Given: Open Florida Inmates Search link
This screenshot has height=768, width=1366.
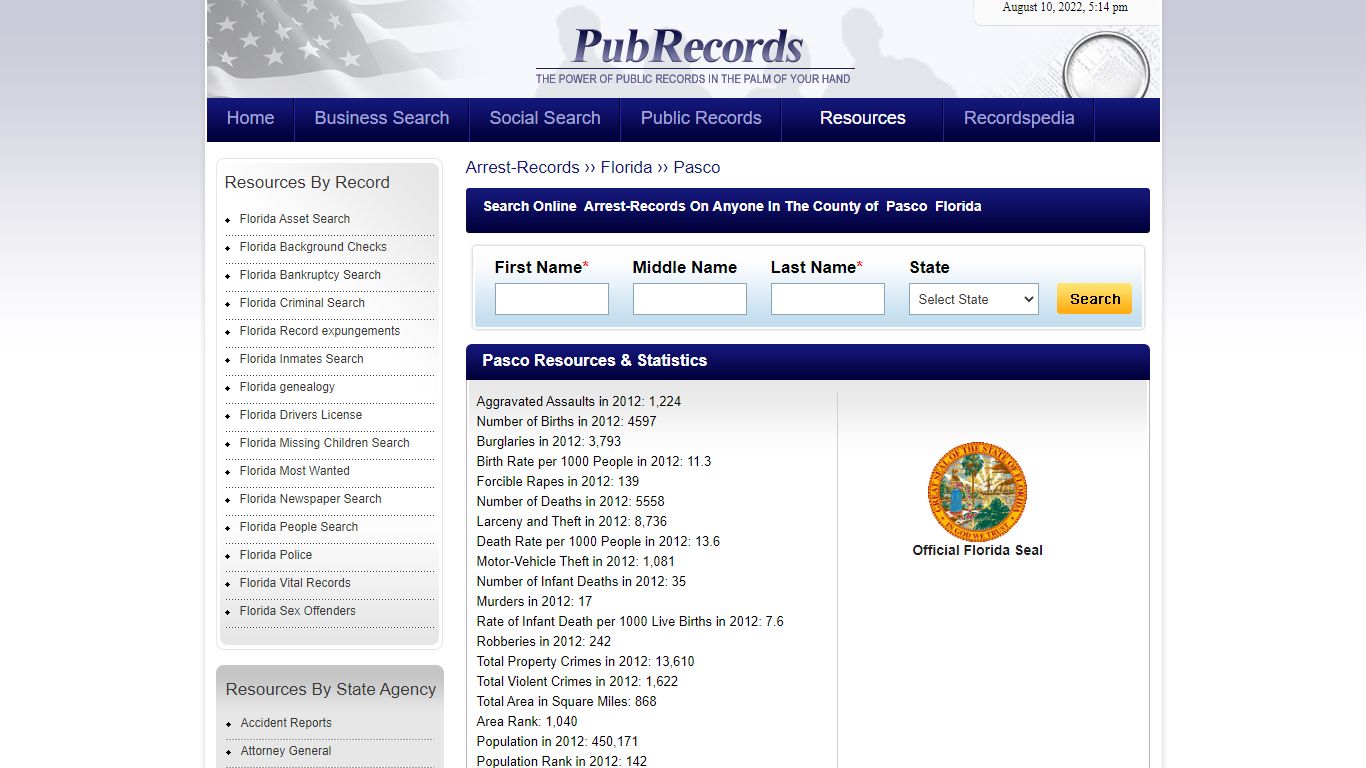Looking at the screenshot, I should pos(302,359).
